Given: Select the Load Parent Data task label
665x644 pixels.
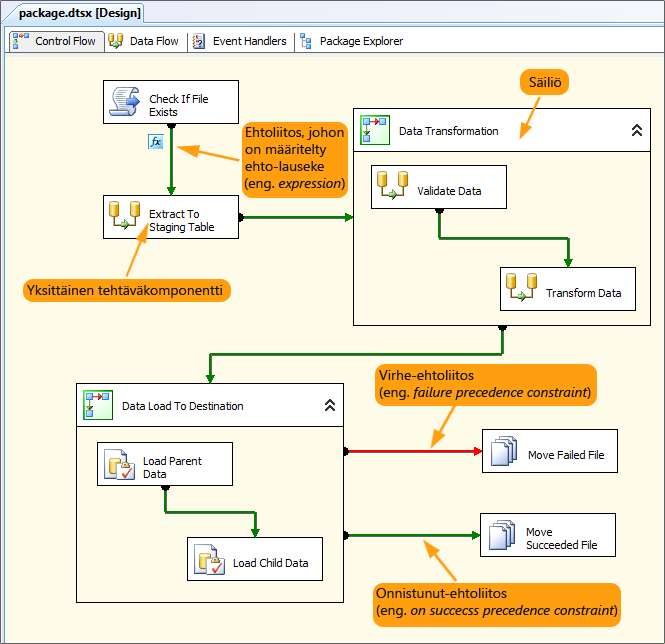Looking at the screenshot, I should [172, 467].
